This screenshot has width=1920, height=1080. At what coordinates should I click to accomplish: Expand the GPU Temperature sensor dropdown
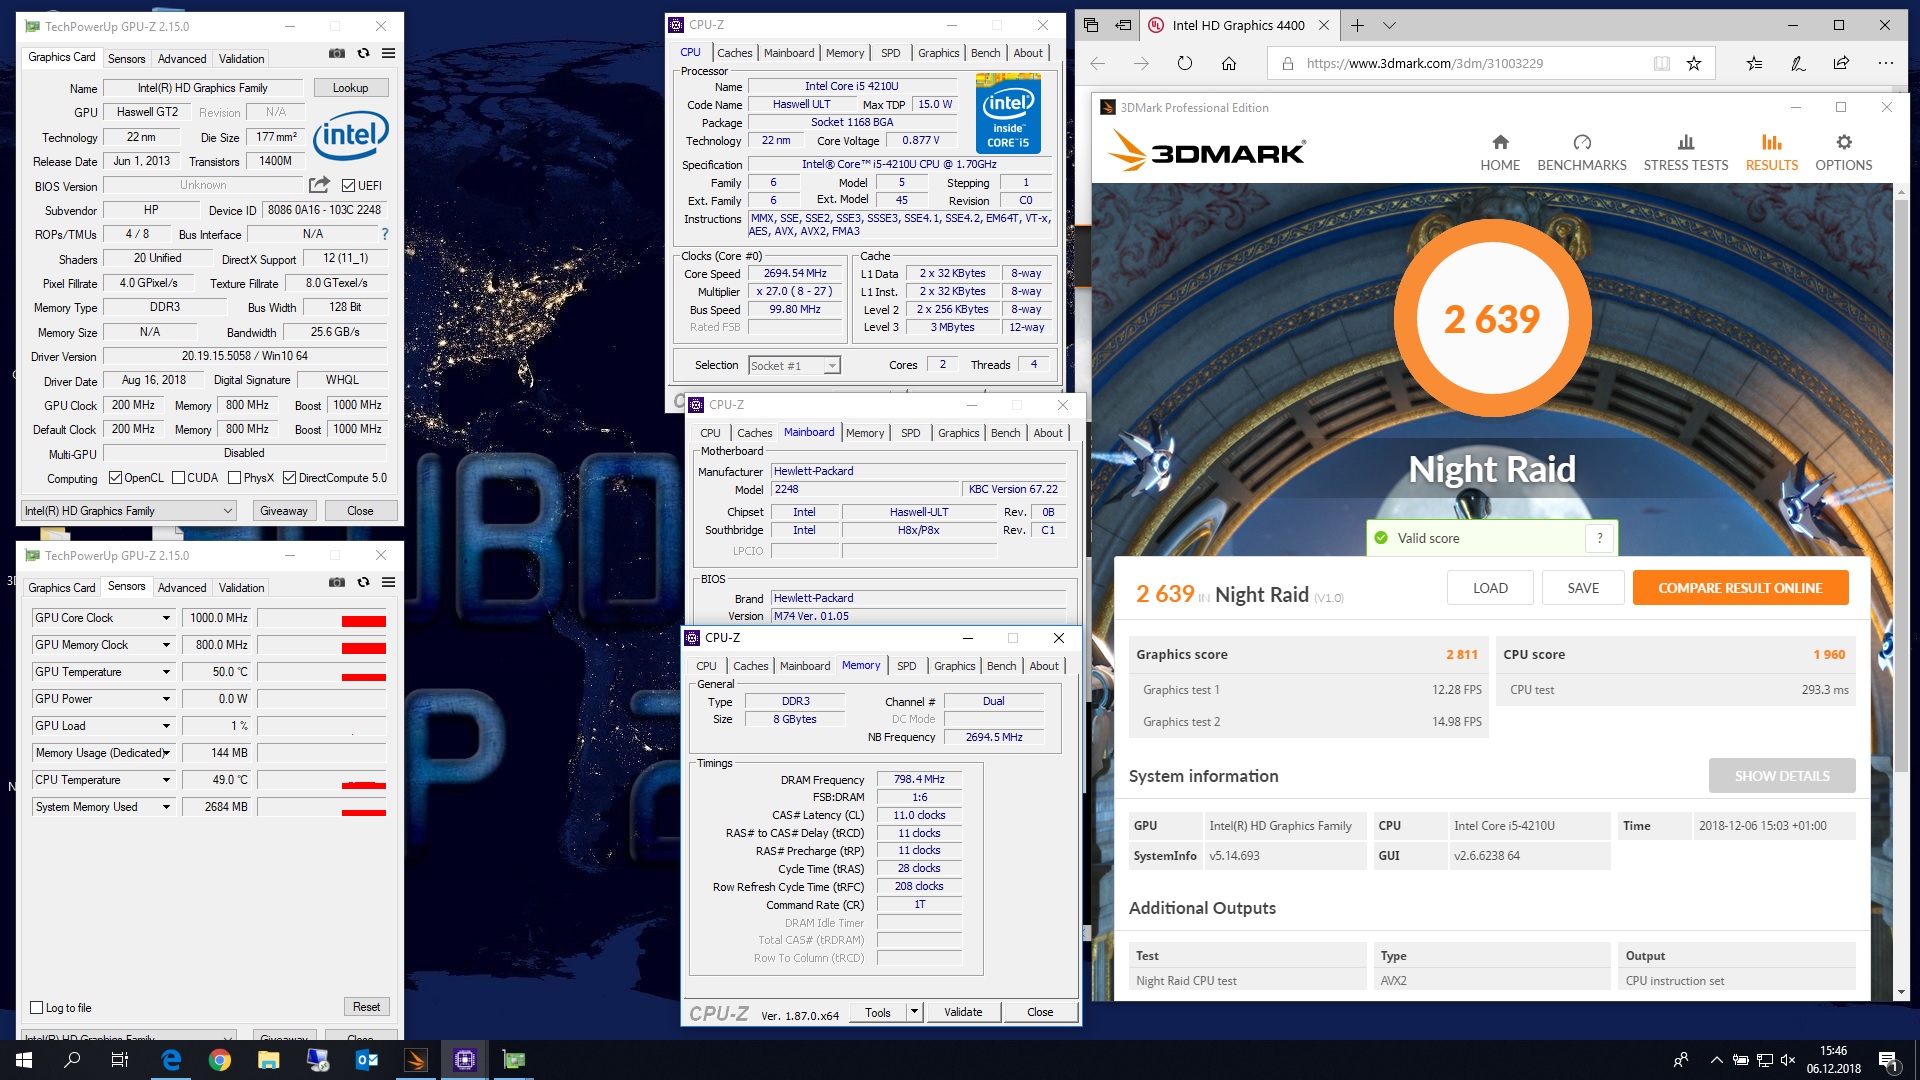click(x=167, y=672)
